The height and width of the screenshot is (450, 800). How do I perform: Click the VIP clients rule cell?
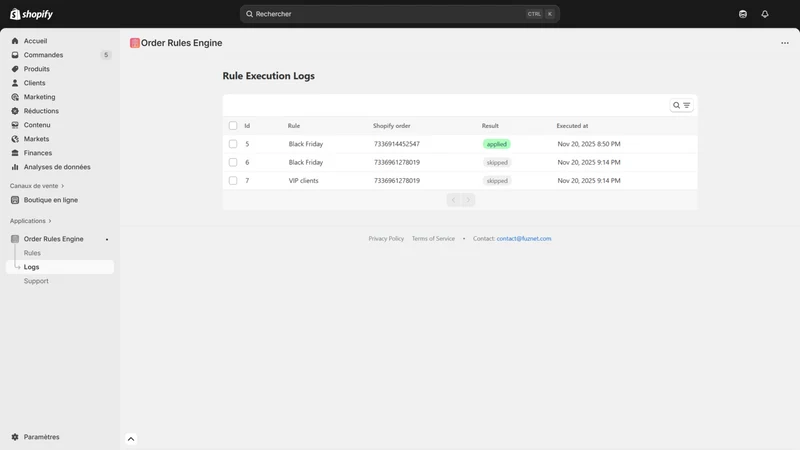click(x=303, y=181)
